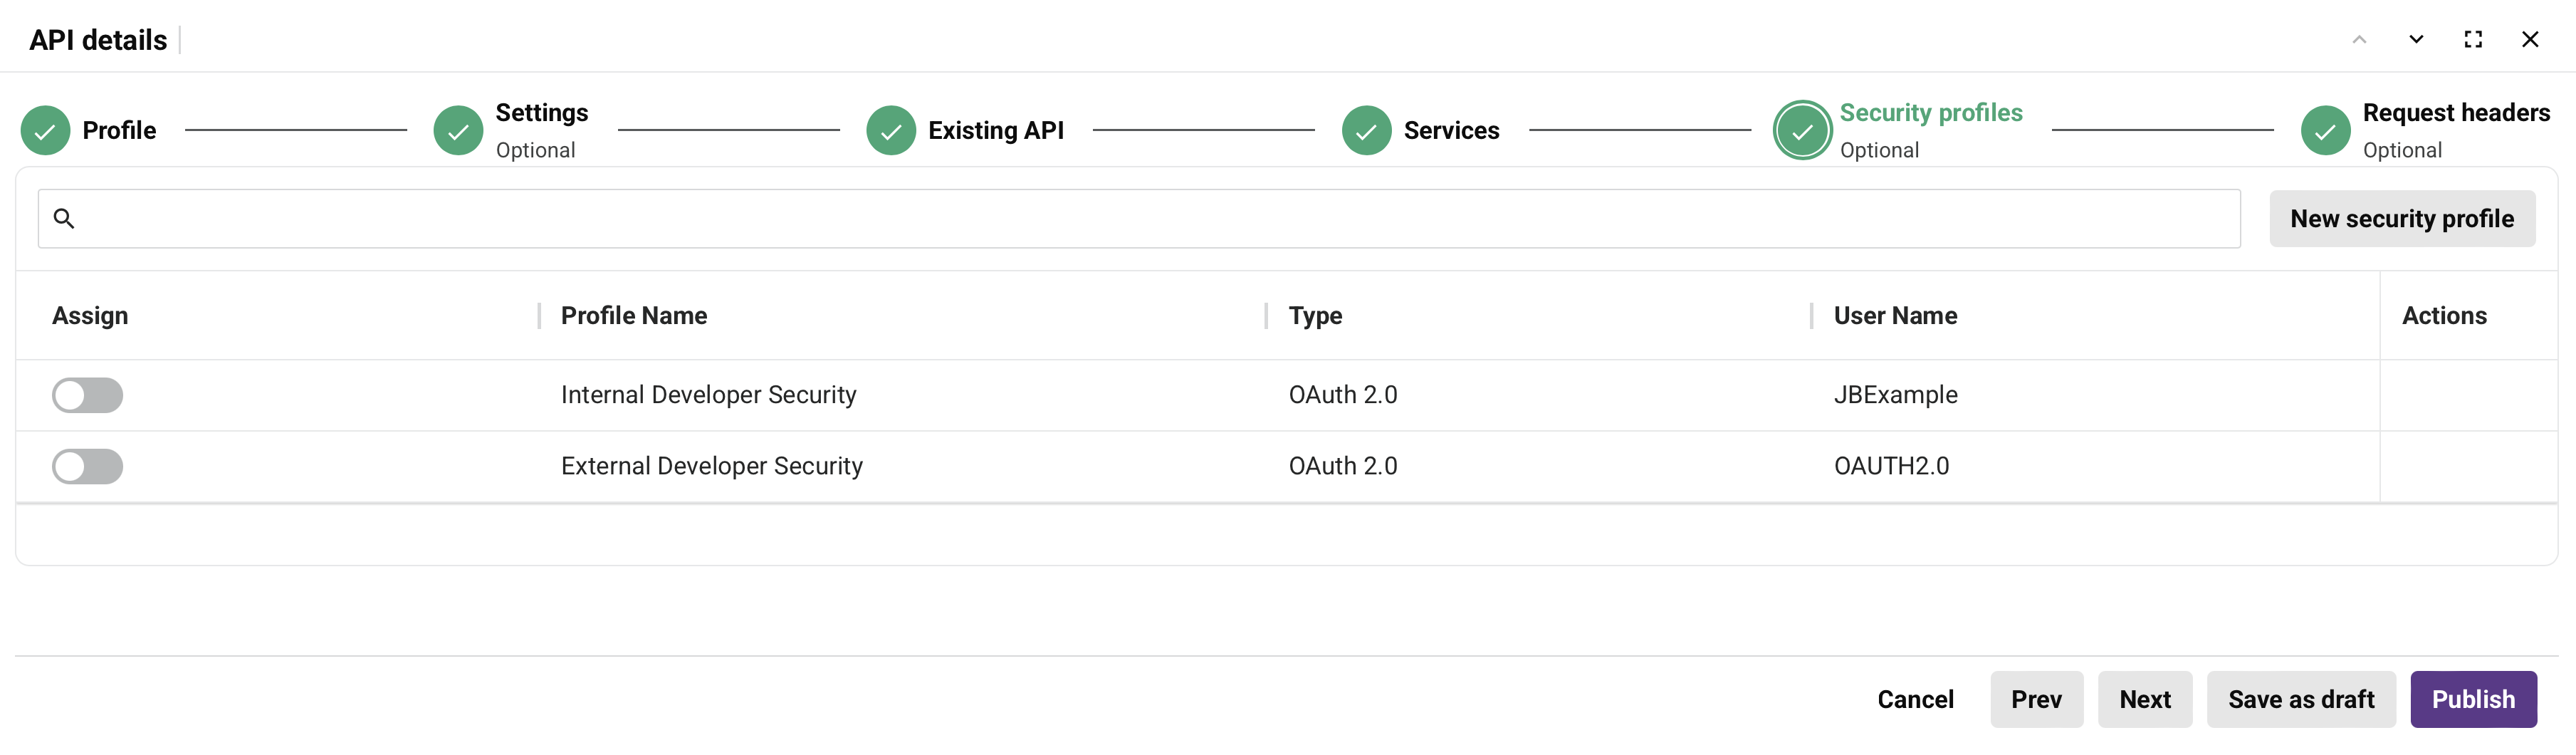This screenshot has width=2576, height=755.
Task: Publish the API details
Action: pos(2473,699)
